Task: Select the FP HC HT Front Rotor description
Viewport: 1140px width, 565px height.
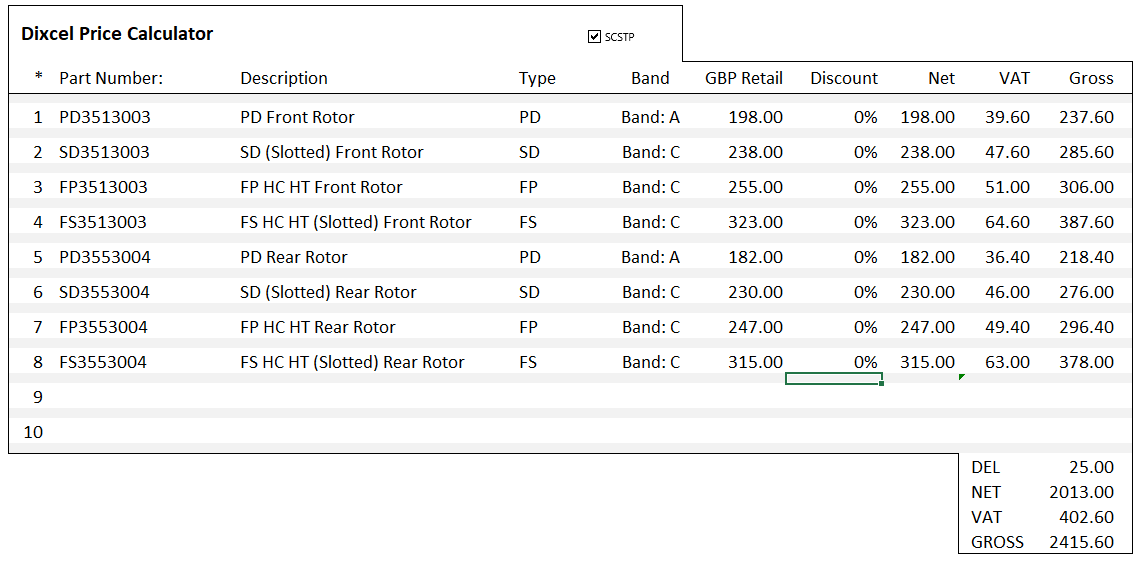Action: tap(321, 187)
